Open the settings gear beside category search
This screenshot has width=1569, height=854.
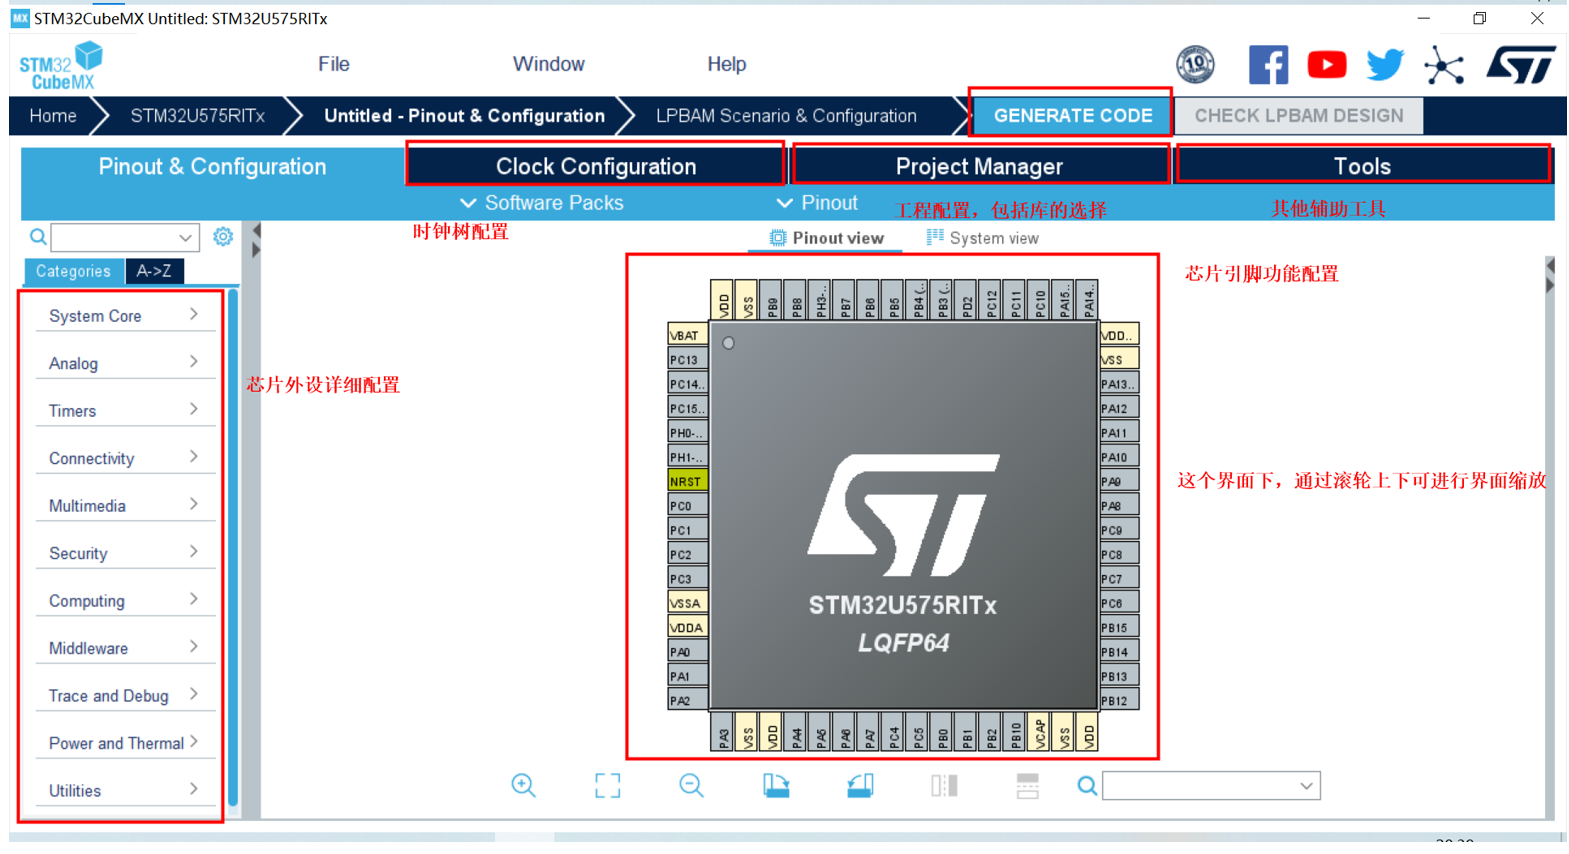pos(223,237)
